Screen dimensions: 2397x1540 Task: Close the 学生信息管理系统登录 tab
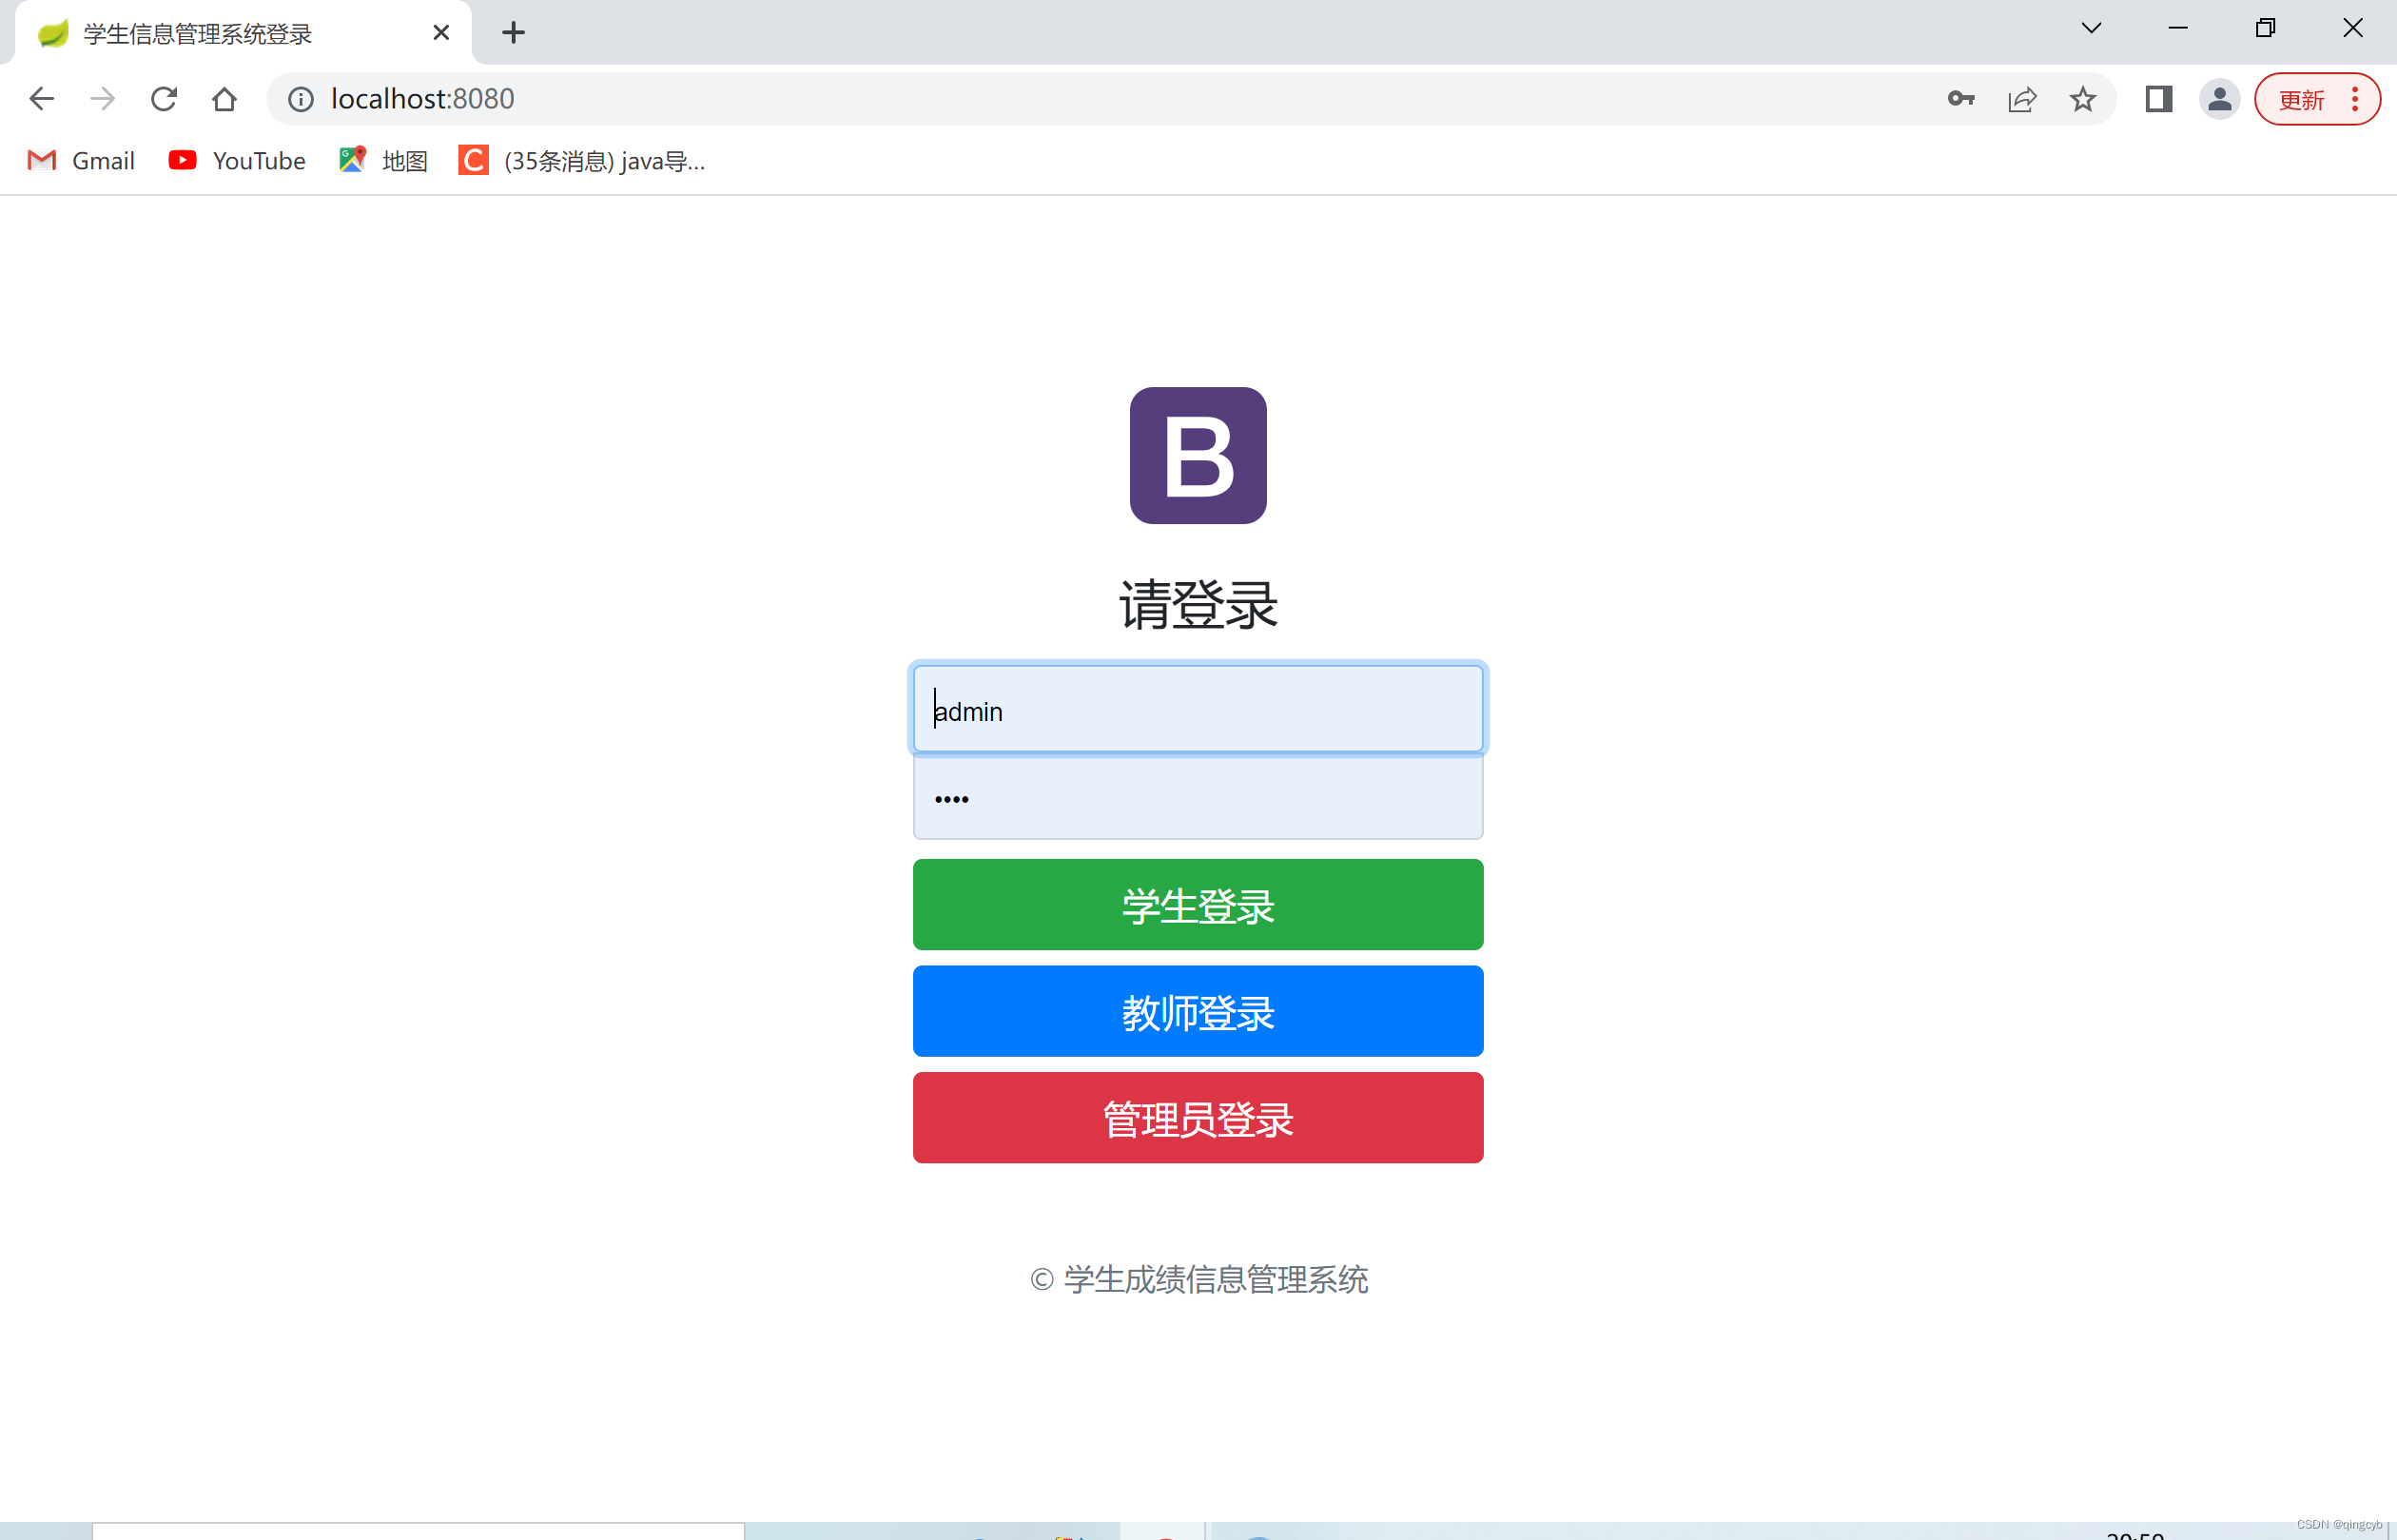[x=441, y=33]
